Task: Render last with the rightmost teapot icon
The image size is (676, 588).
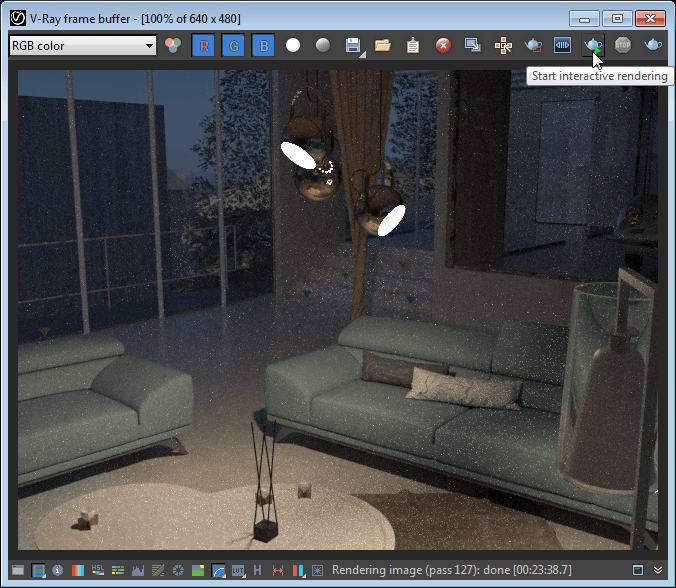Action: click(x=653, y=45)
